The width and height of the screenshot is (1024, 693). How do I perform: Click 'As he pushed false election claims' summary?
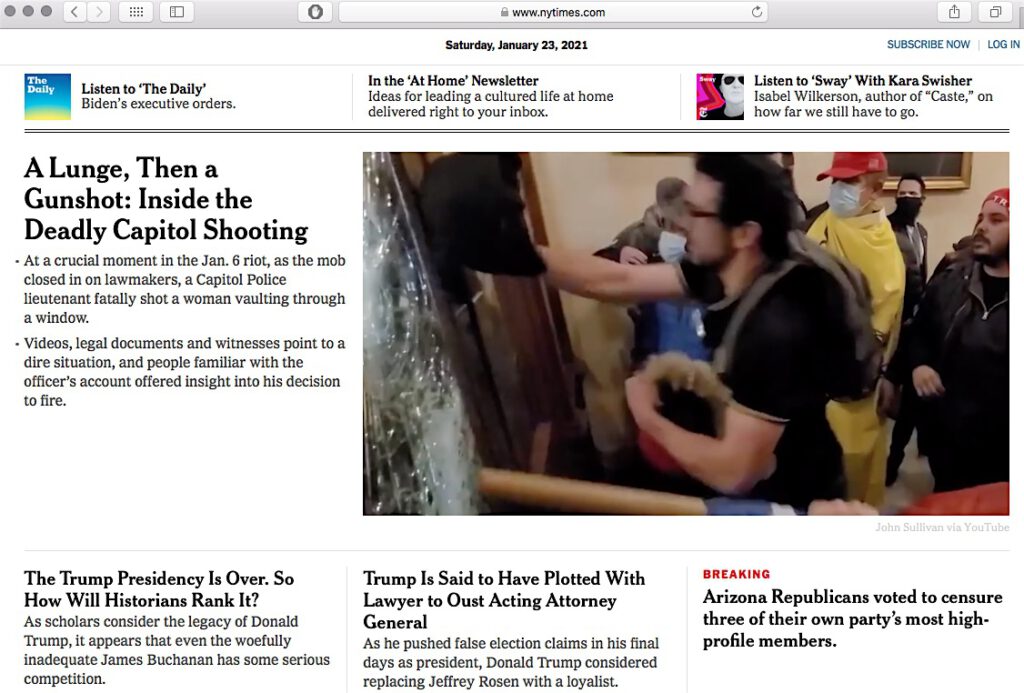click(x=511, y=662)
